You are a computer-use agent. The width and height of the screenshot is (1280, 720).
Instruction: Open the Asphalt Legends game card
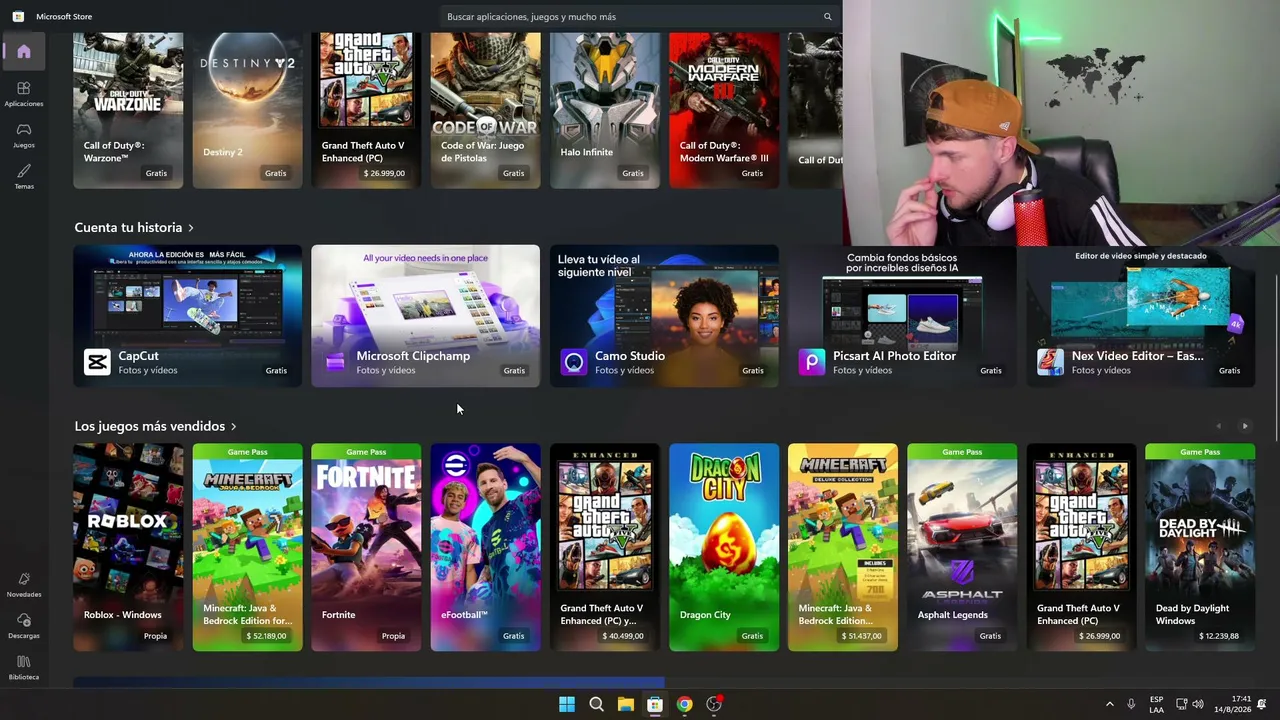click(x=962, y=547)
